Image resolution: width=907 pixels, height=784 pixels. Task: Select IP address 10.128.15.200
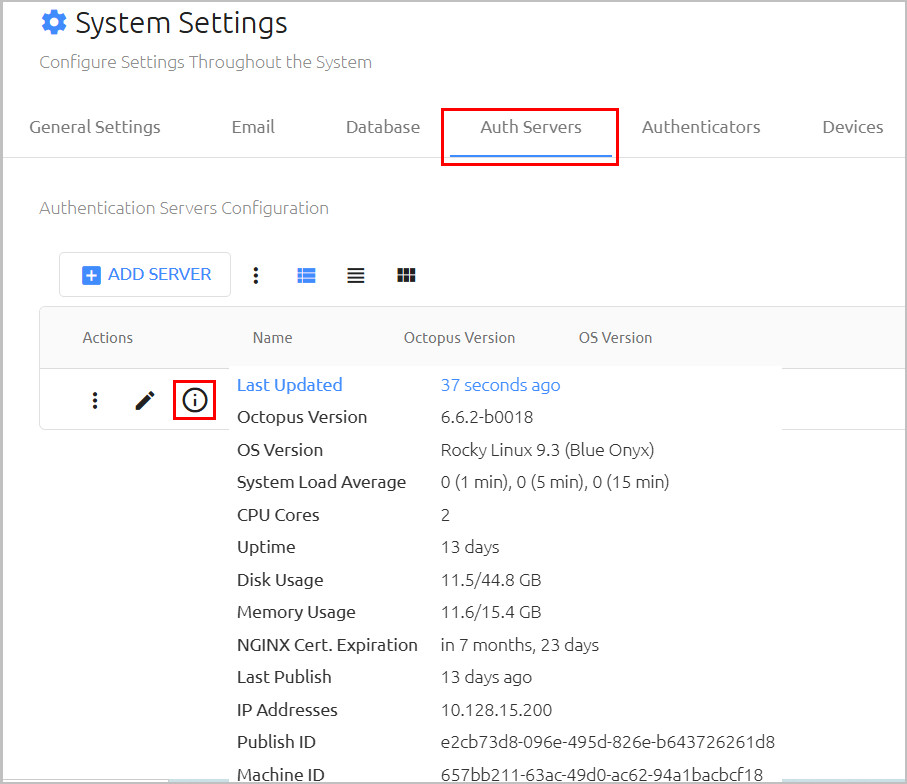pyautogui.click(x=496, y=710)
